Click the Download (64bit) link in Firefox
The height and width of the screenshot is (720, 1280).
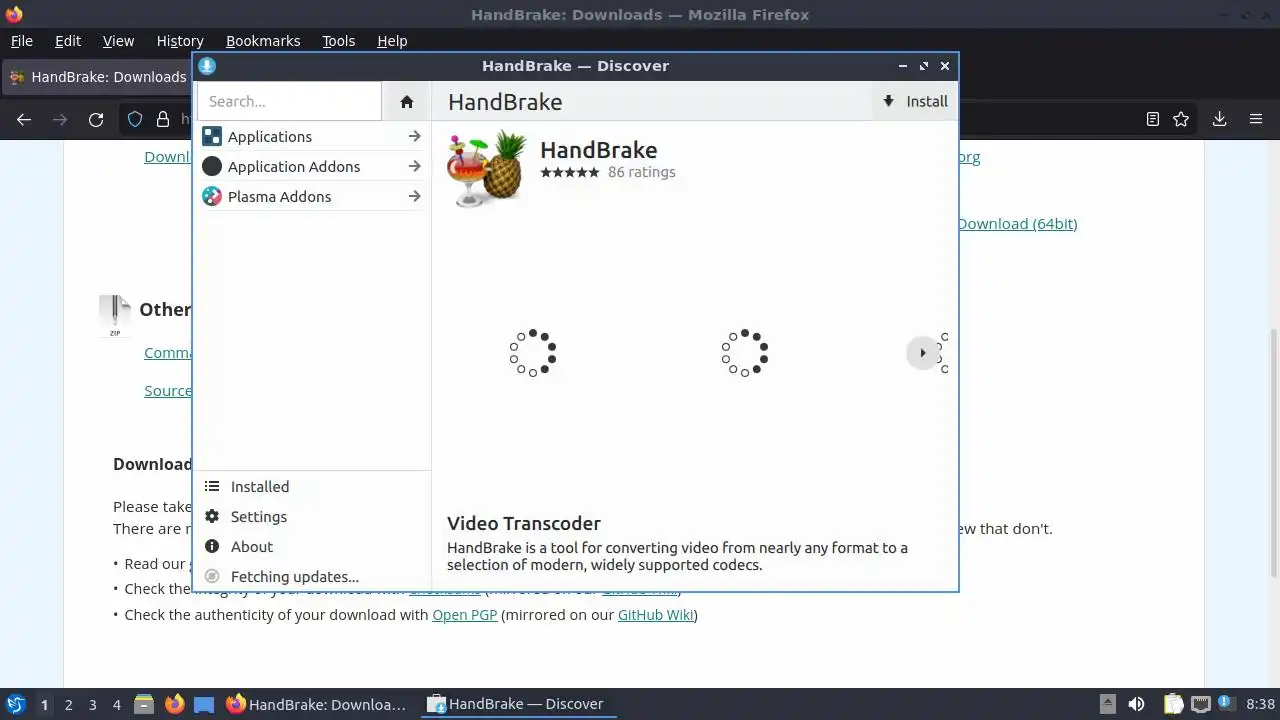pos(1017,224)
